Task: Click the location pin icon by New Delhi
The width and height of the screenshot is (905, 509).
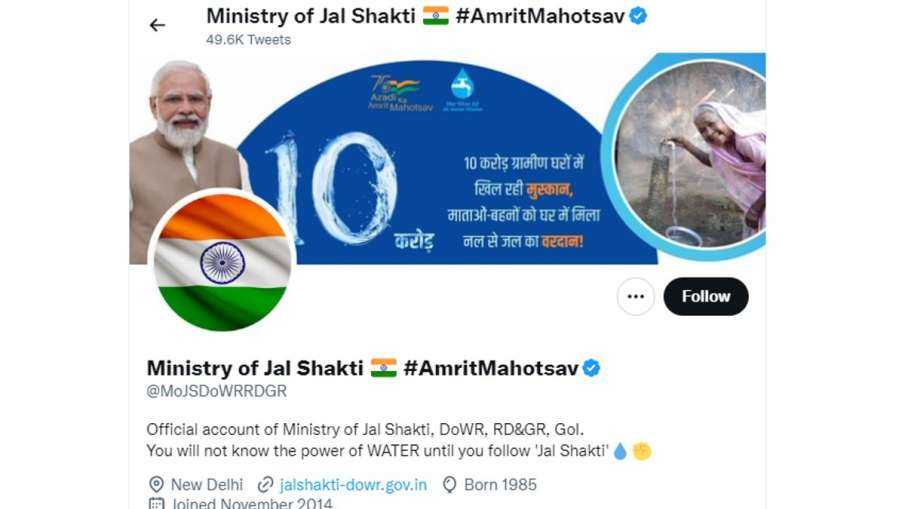Action: tap(156, 485)
